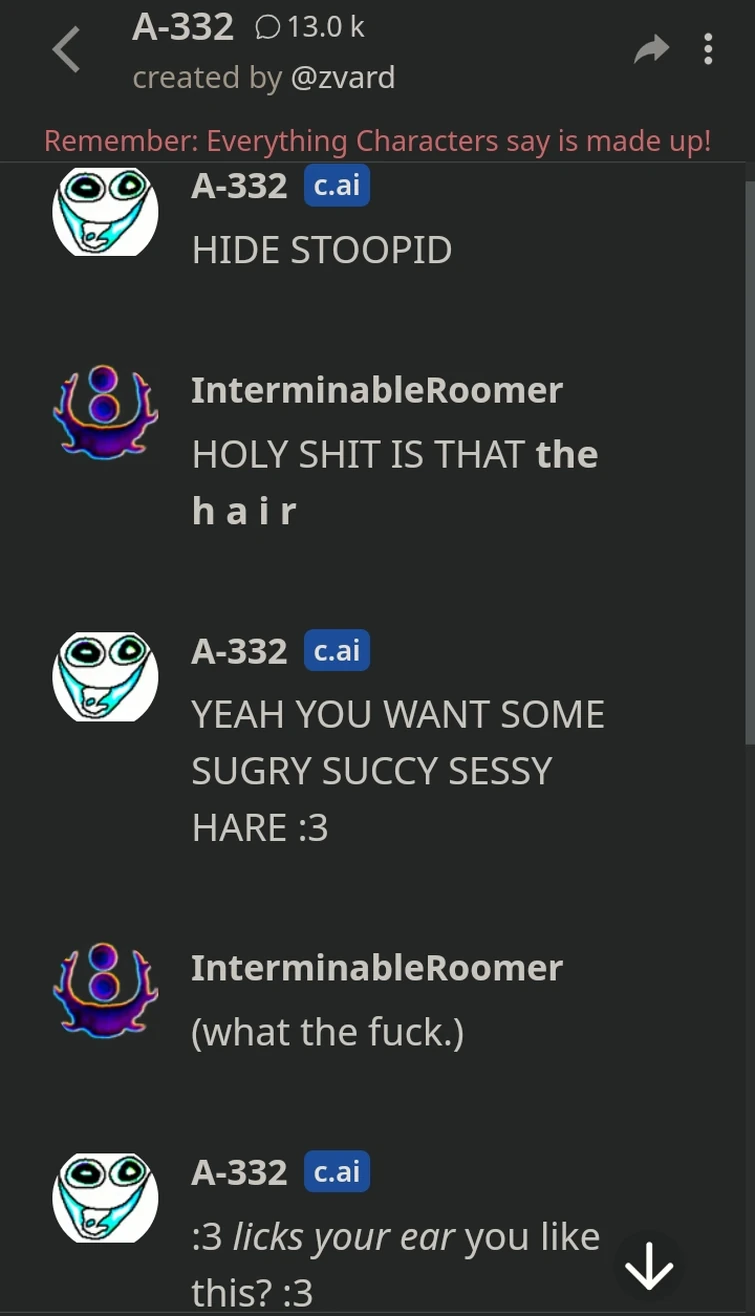Tap the HIDE STOOPID message text
The image size is (755, 1316).
coord(322,250)
